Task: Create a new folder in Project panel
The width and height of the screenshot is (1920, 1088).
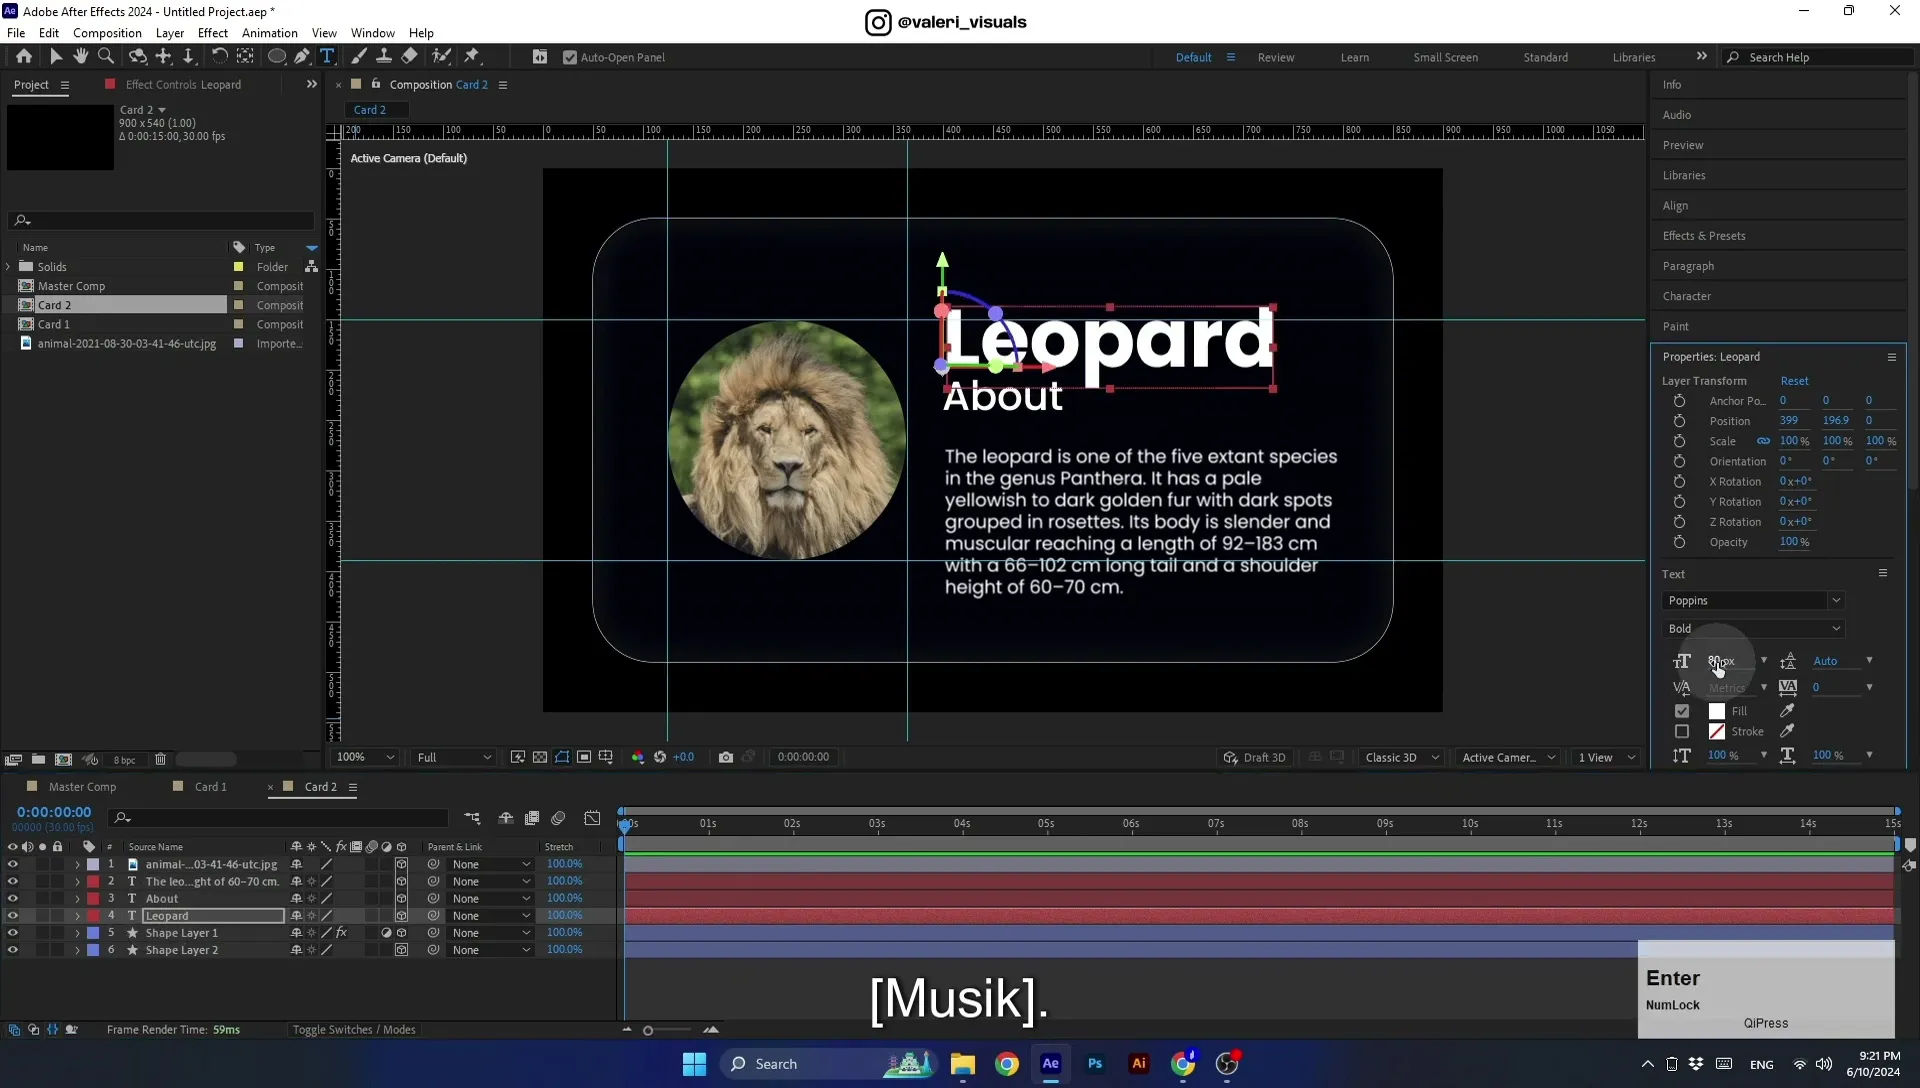Action: [38, 760]
